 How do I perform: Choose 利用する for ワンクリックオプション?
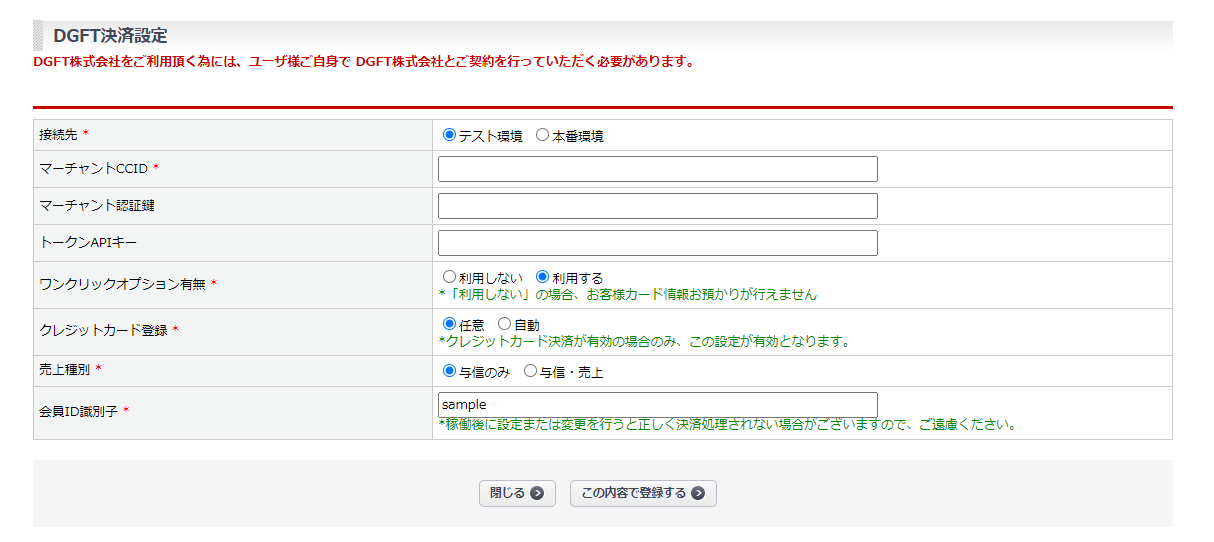pyautogui.click(x=542, y=277)
